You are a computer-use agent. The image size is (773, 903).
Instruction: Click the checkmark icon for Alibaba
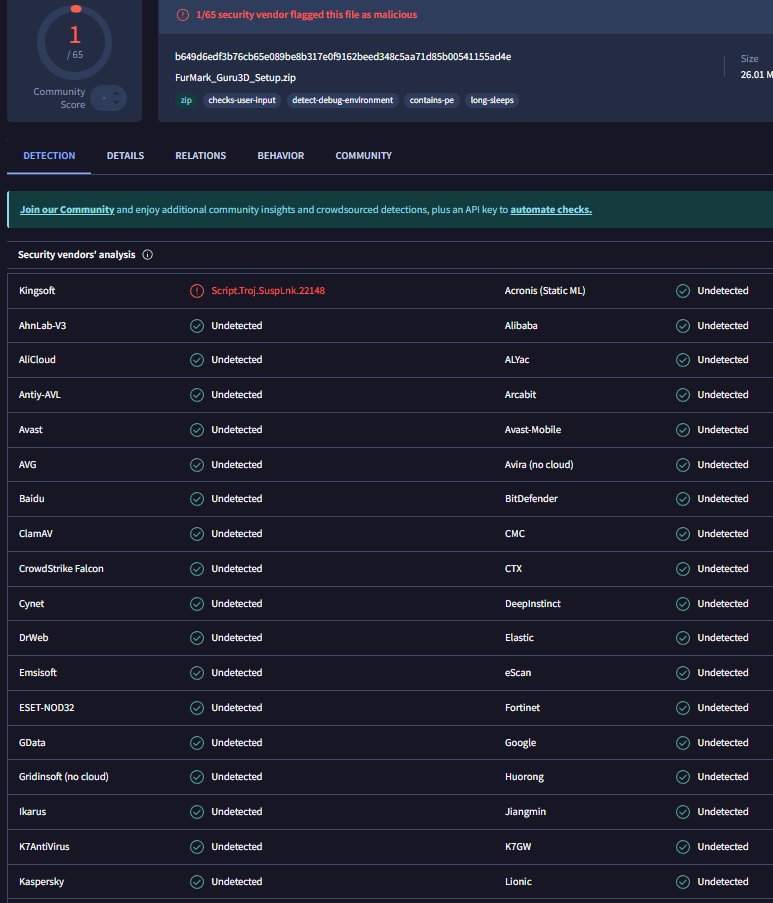pos(683,326)
